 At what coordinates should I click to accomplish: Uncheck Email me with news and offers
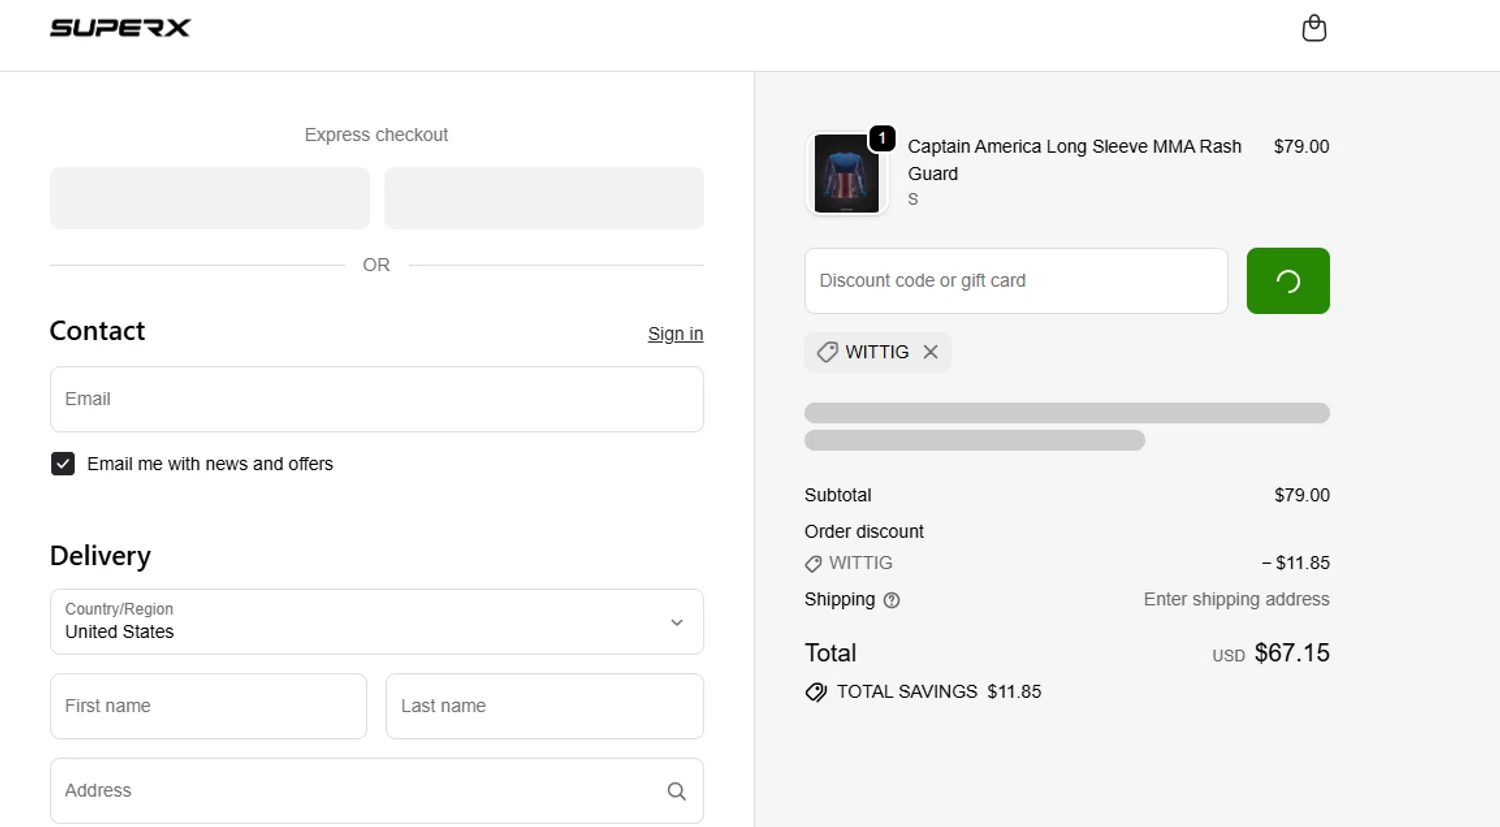point(63,464)
